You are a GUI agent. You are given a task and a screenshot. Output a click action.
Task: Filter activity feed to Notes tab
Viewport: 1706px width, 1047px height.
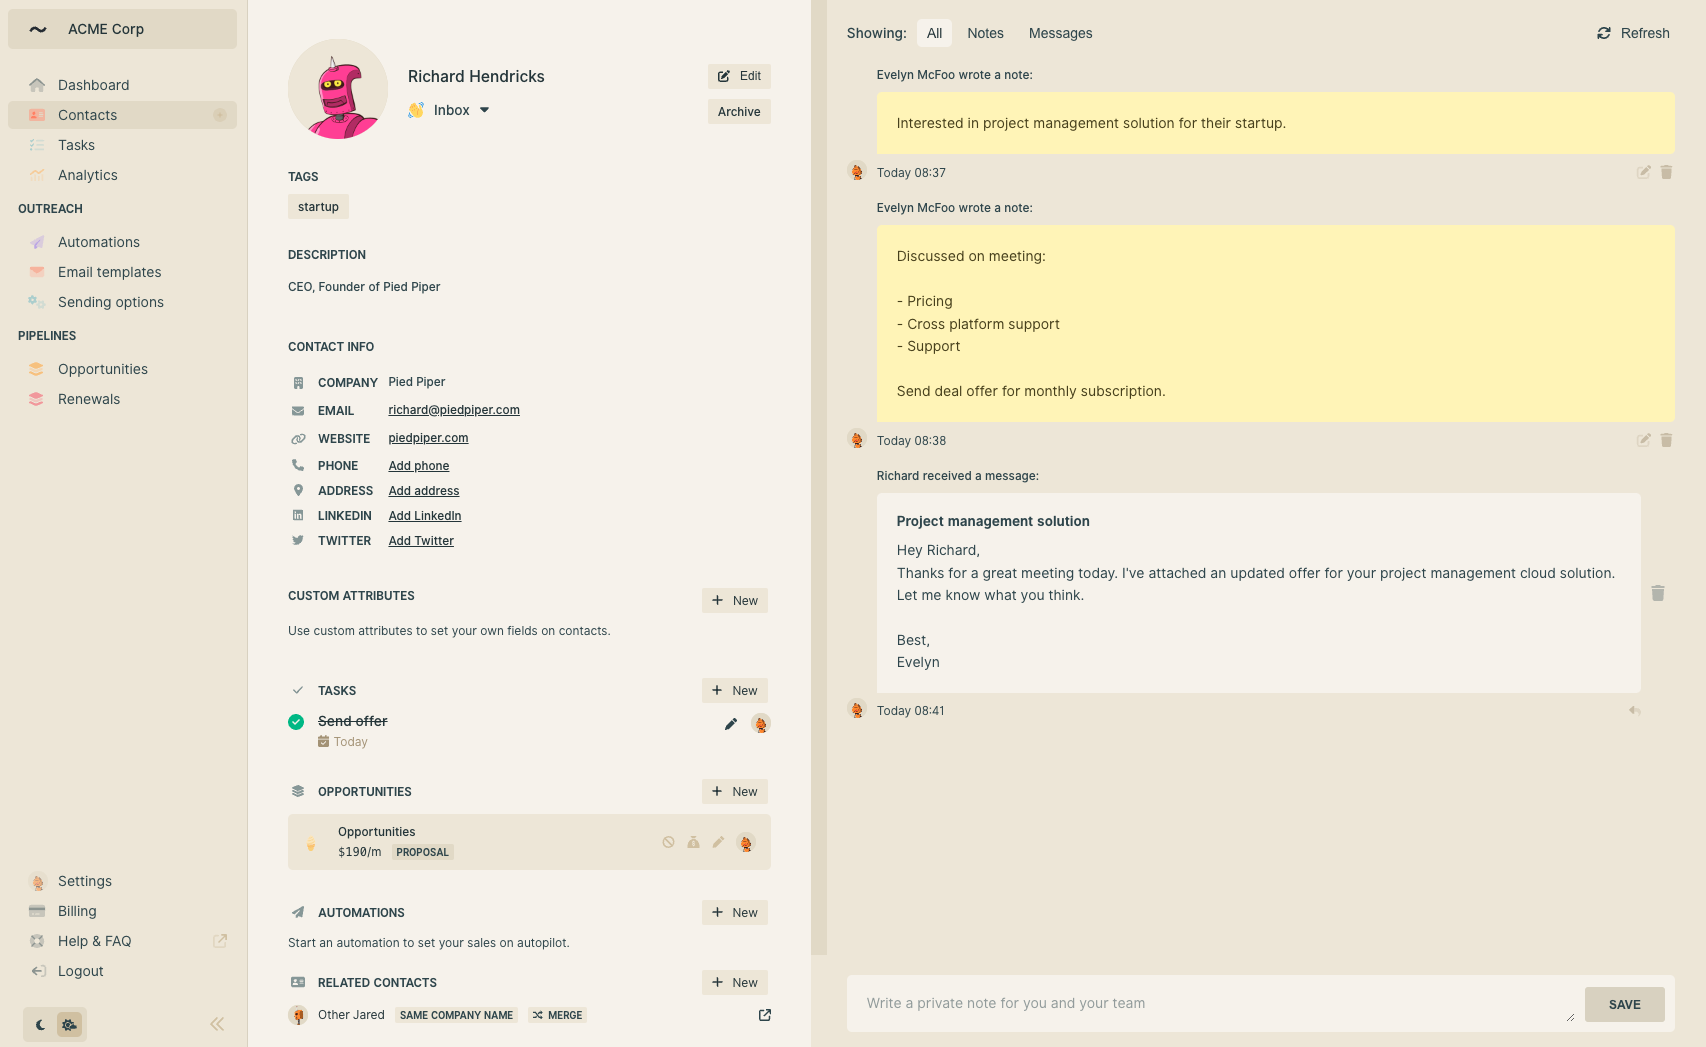pos(985,33)
